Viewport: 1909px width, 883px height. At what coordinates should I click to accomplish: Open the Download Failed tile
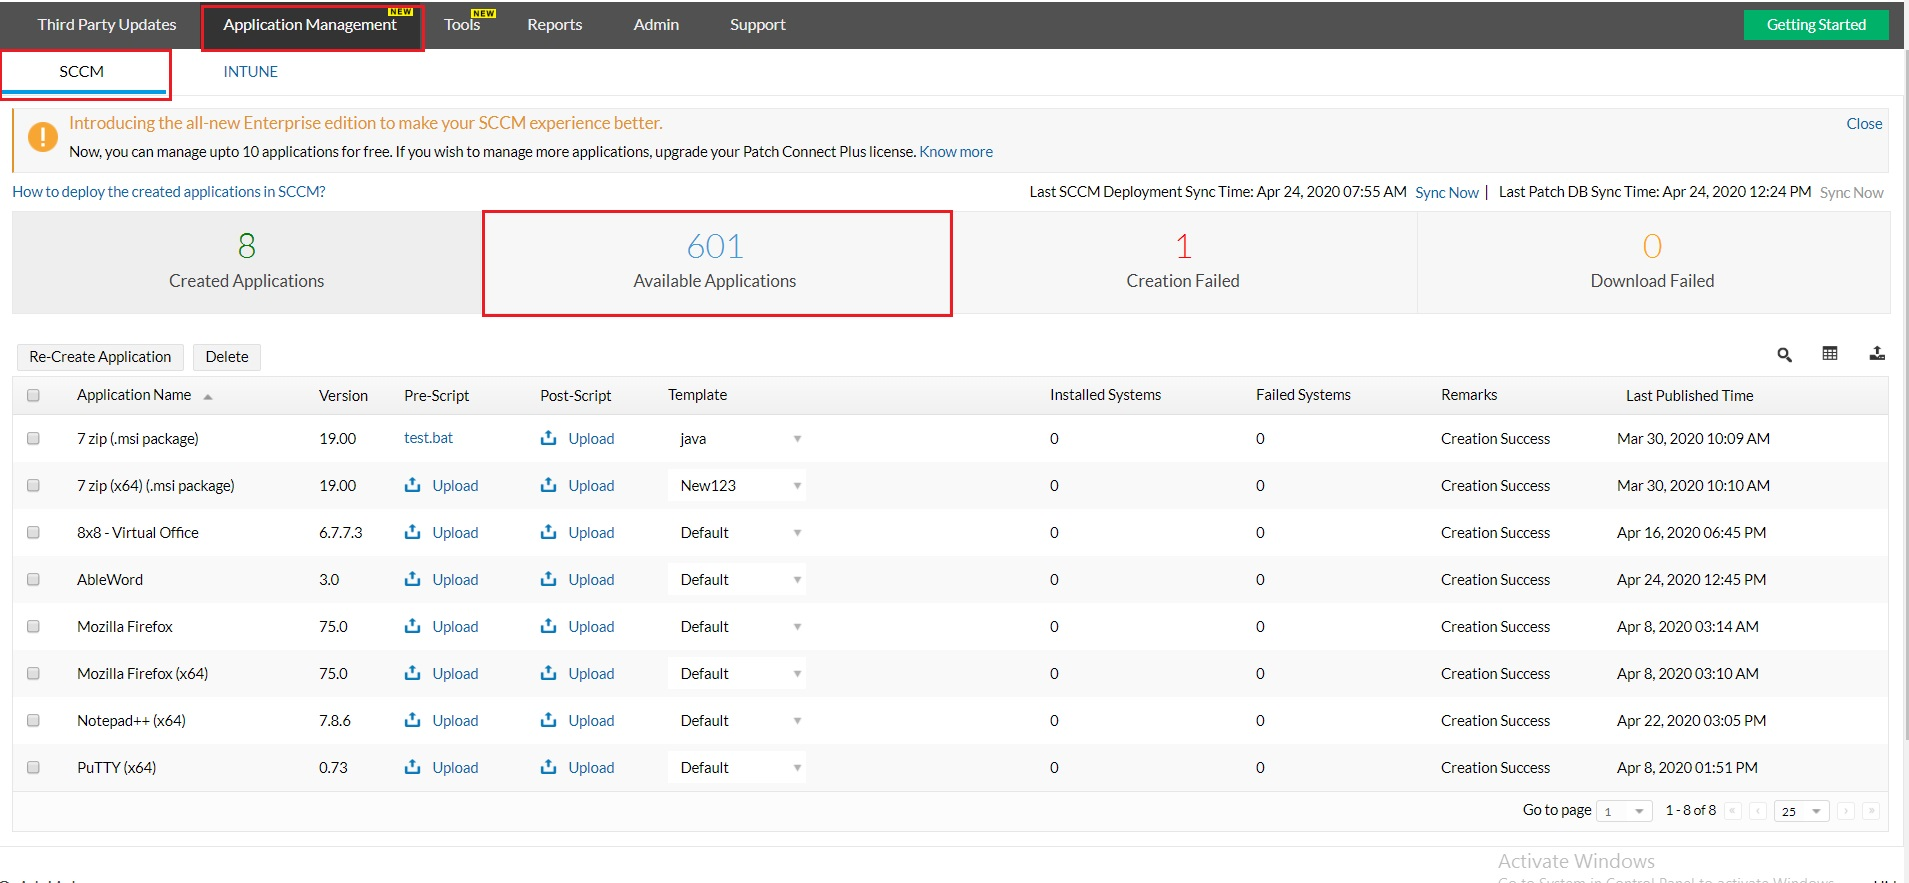[x=1653, y=262]
